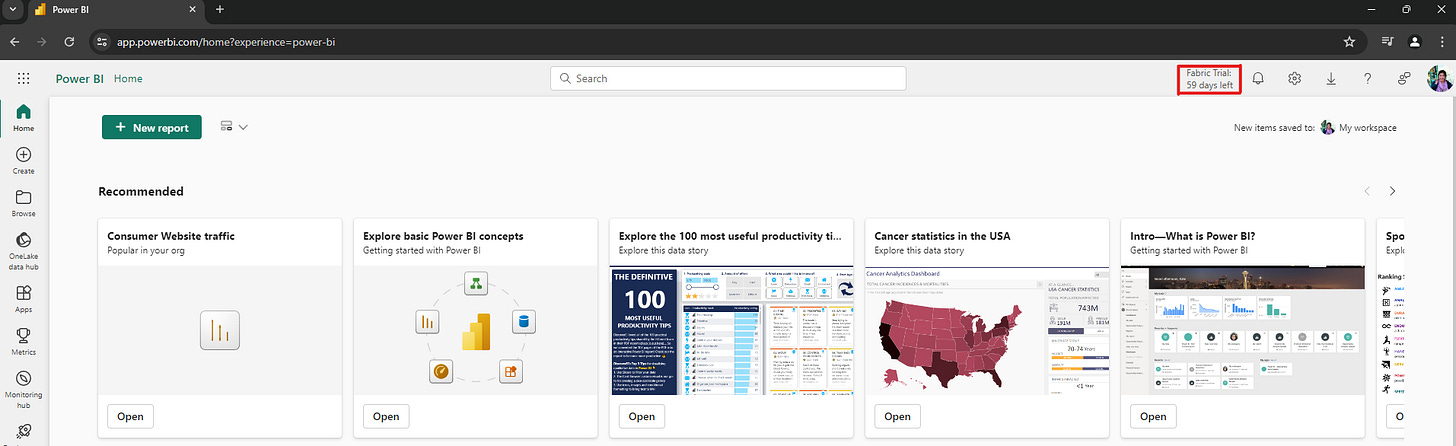1456x446 pixels.
Task: Click the New report button
Action: pyautogui.click(x=152, y=127)
